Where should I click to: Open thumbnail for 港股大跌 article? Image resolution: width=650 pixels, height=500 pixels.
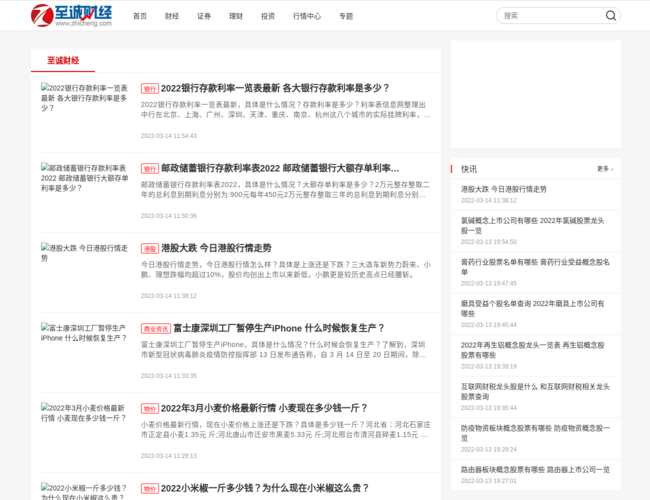(x=85, y=253)
